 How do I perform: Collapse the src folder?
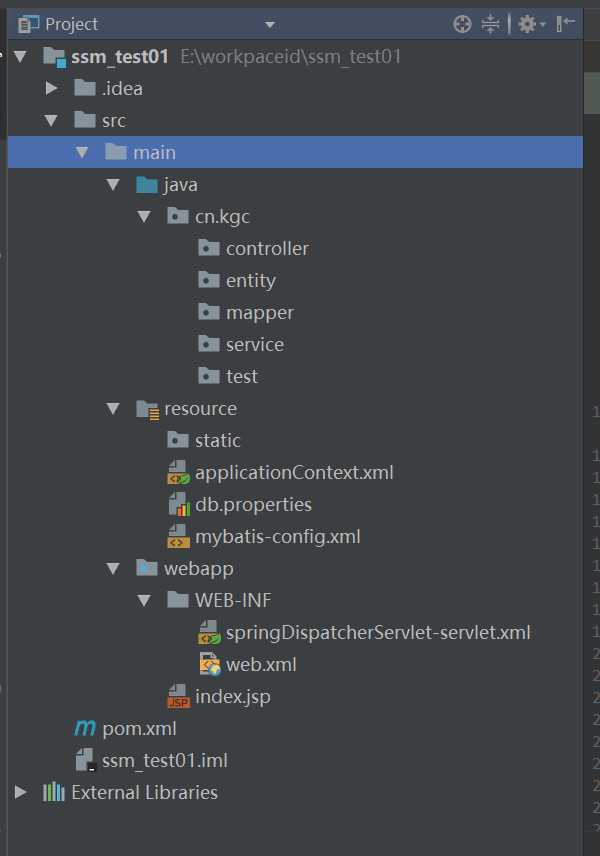(x=51, y=120)
